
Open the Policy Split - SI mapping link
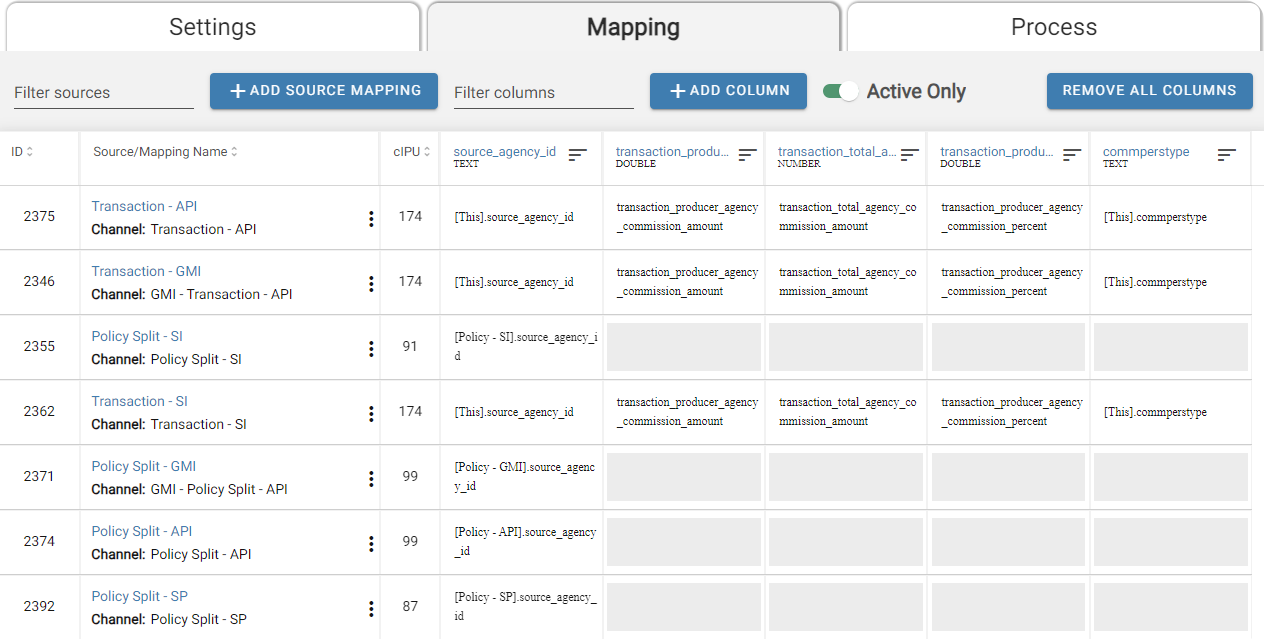pyautogui.click(x=137, y=336)
